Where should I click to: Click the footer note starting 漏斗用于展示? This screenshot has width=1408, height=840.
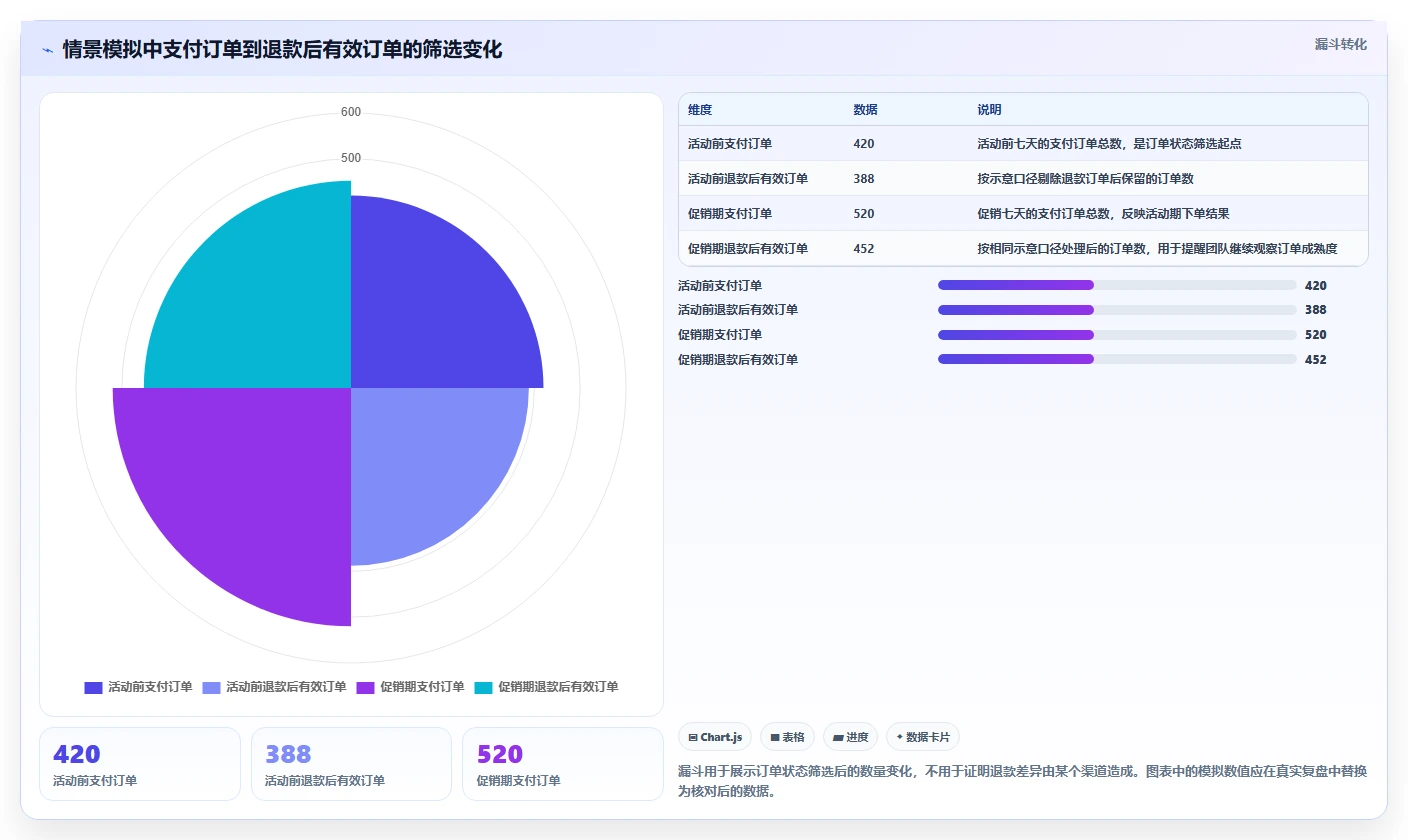pos(1022,782)
